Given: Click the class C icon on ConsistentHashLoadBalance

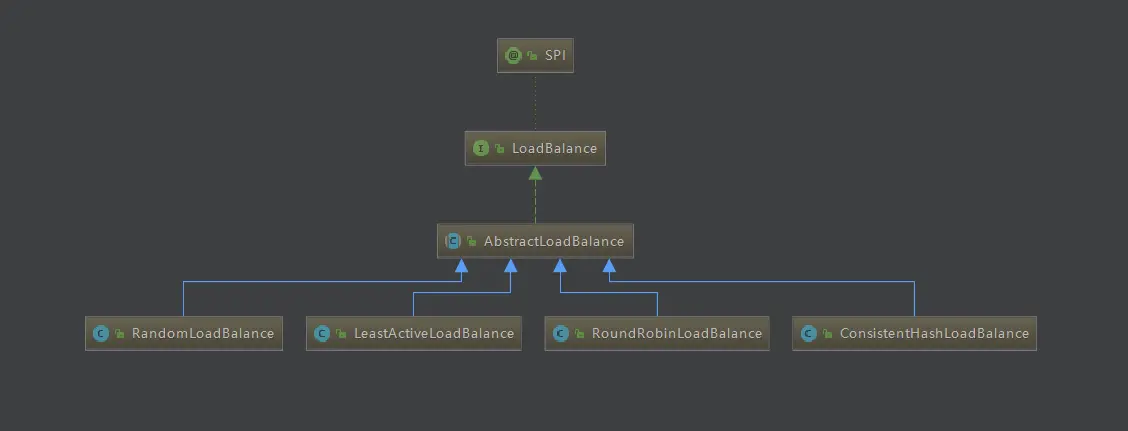Looking at the screenshot, I should (809, 334).
